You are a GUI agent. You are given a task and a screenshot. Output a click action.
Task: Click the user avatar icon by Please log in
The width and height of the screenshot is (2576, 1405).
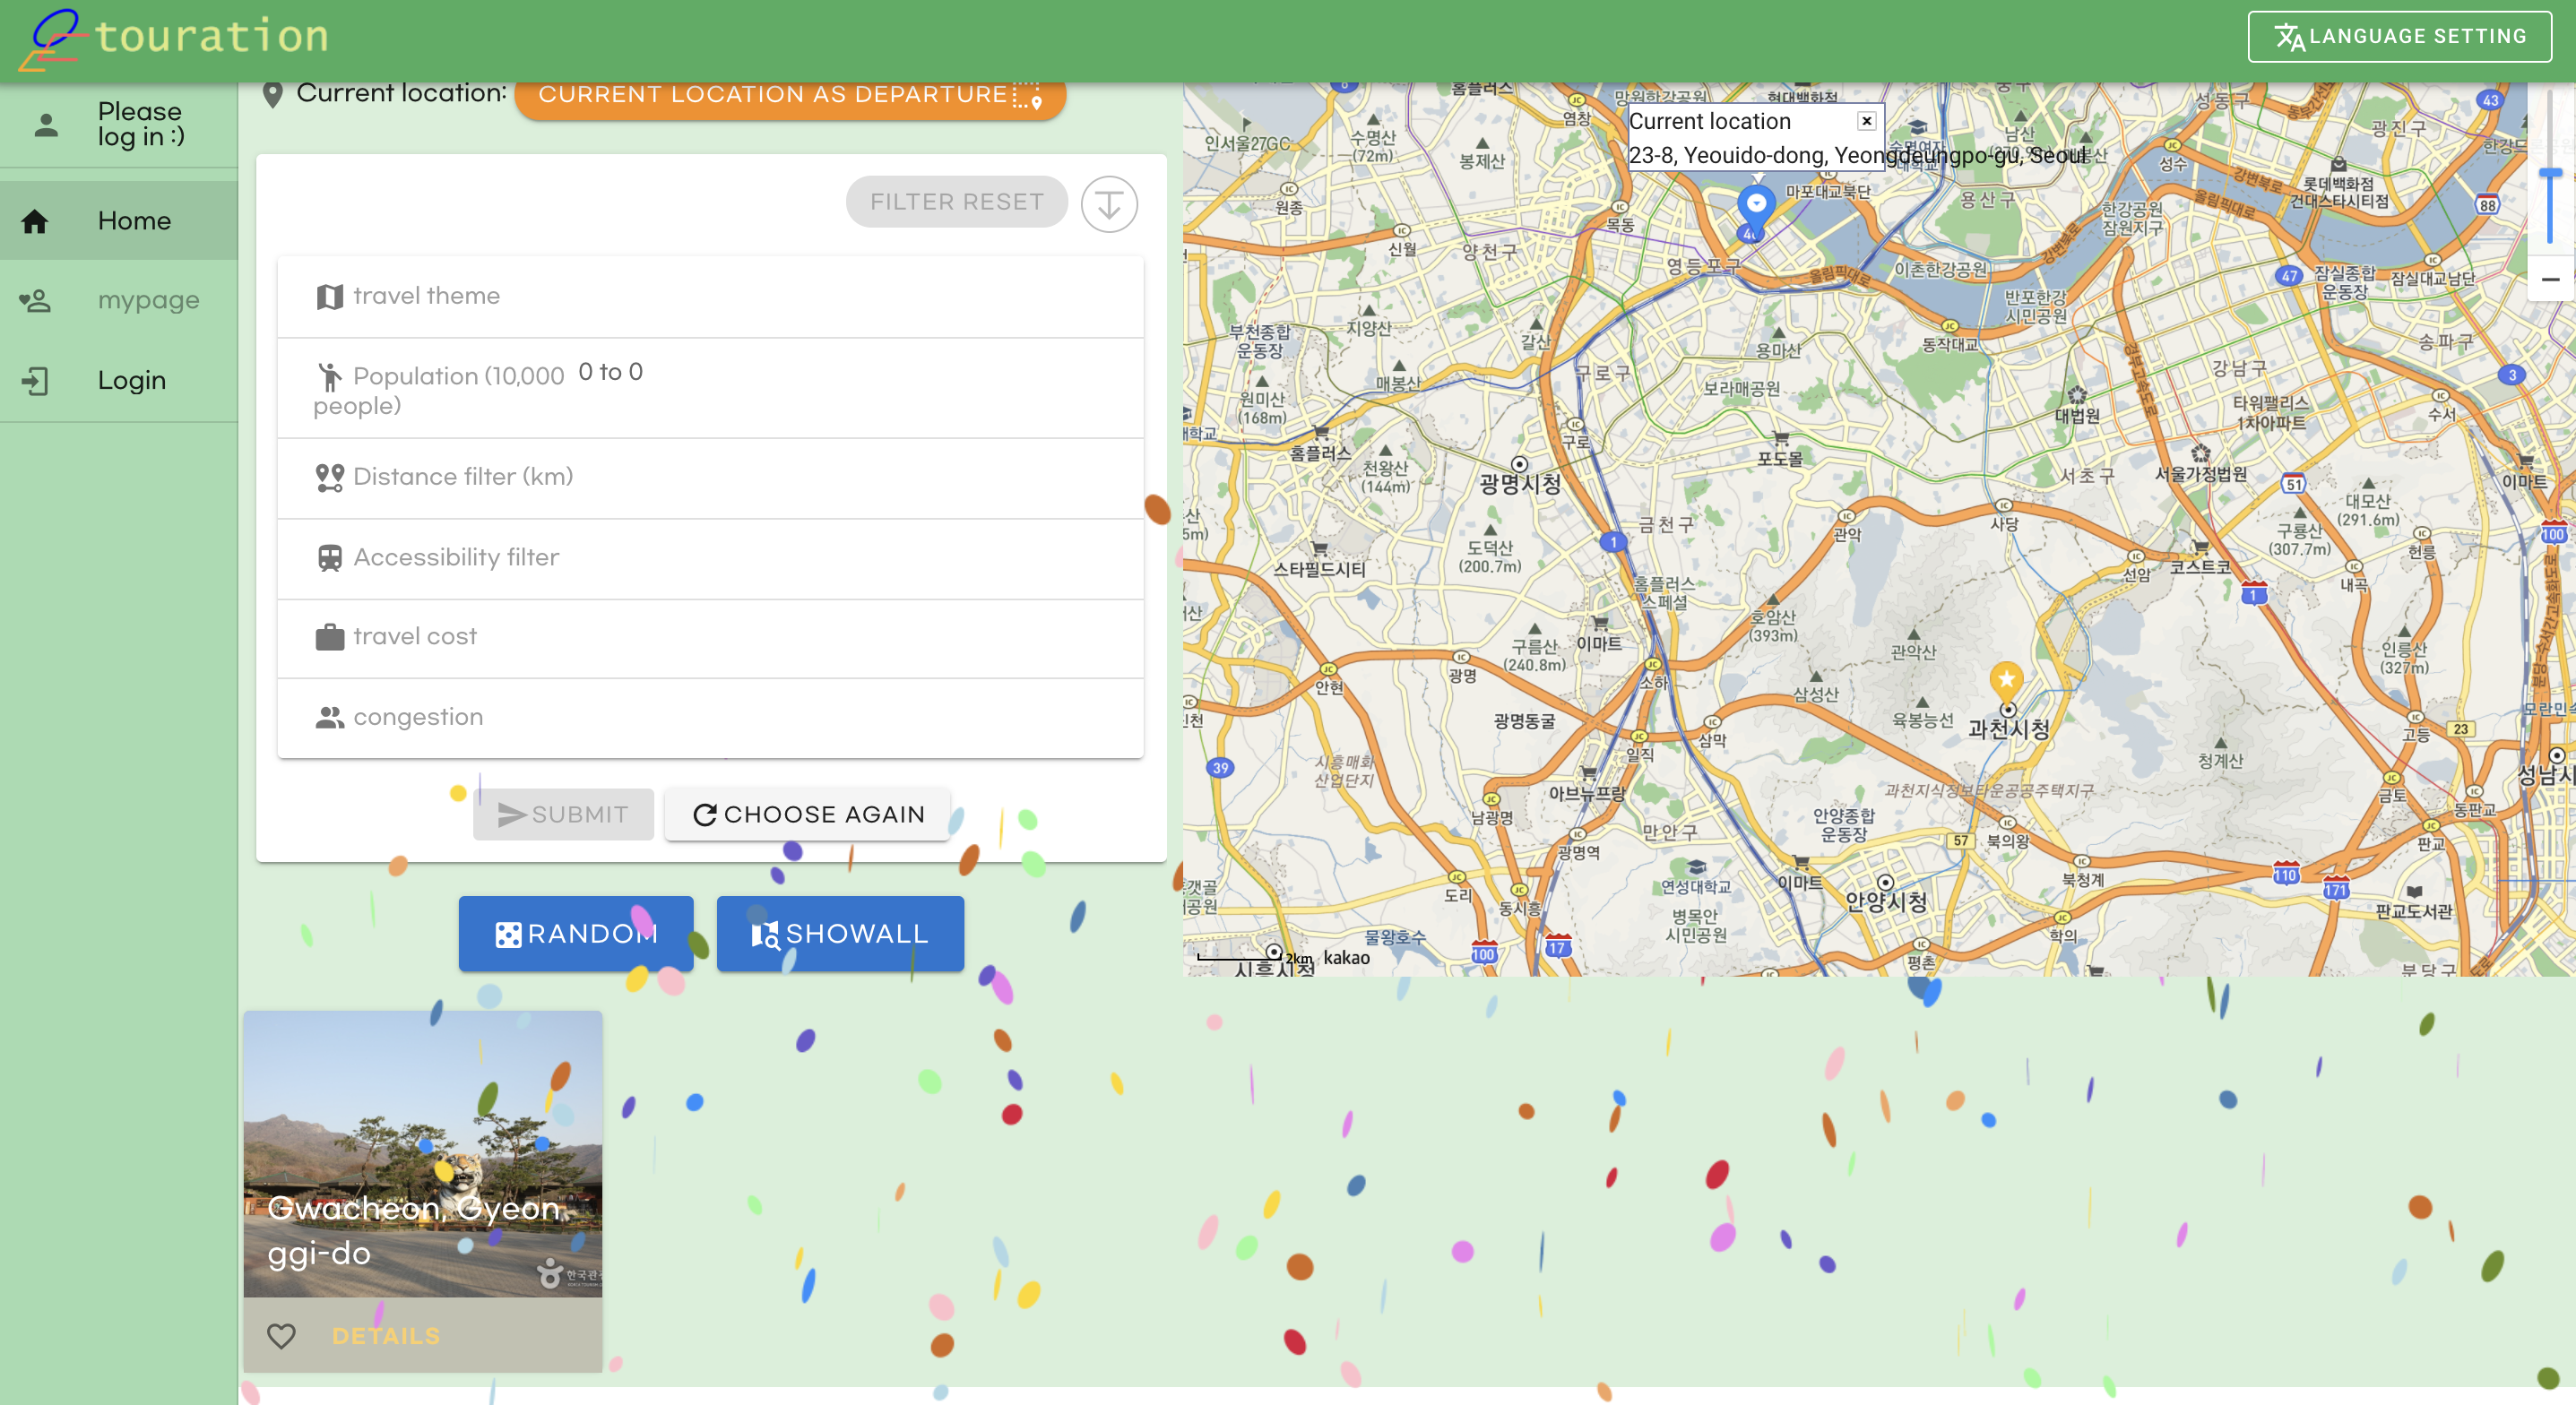46,125
